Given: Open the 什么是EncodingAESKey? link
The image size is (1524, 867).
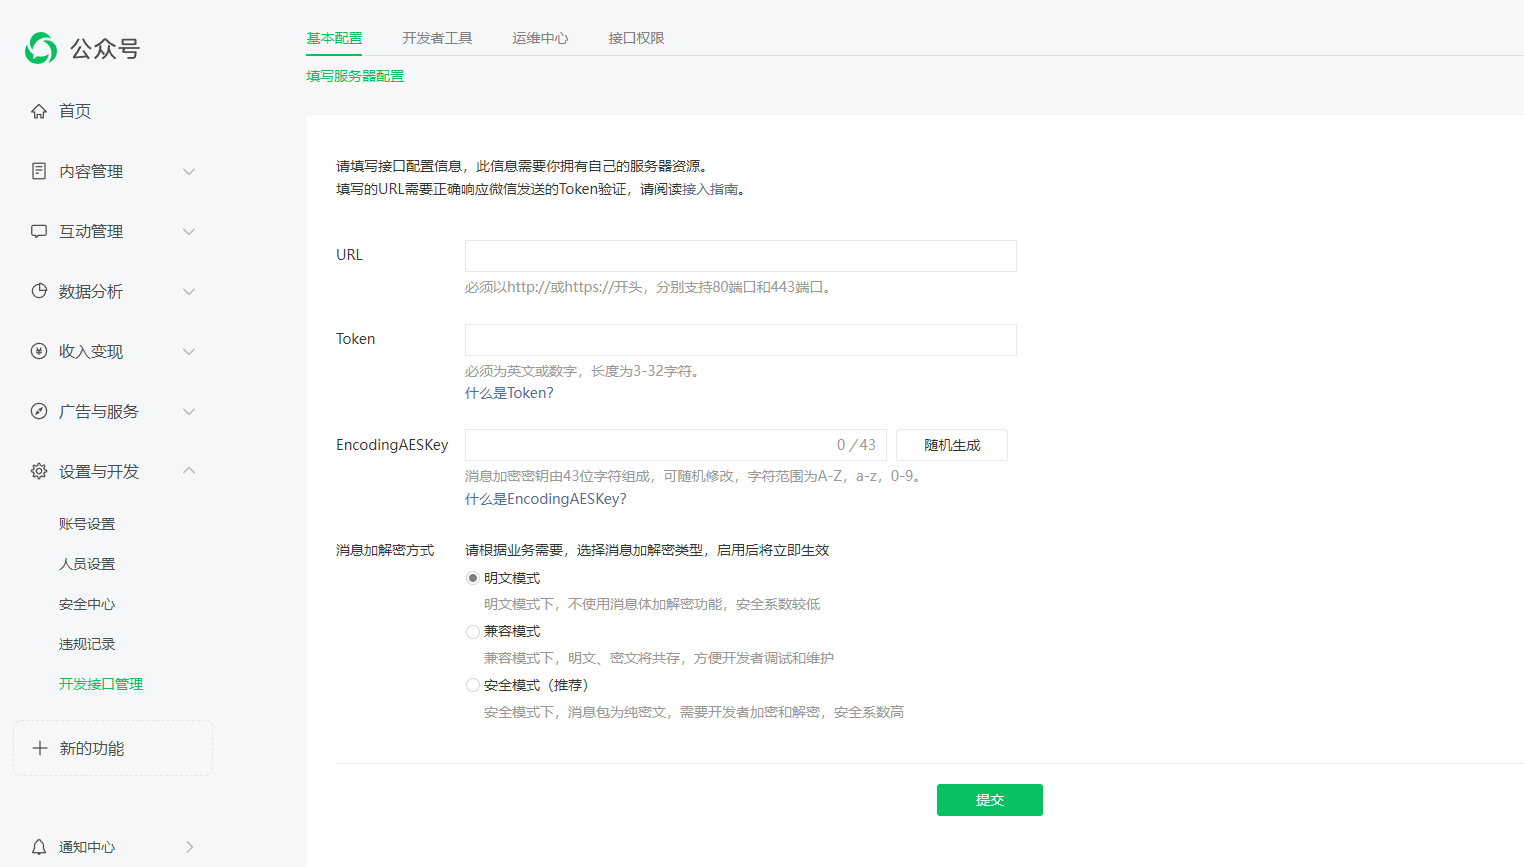Looking at the screenshot, I should 546,499.
